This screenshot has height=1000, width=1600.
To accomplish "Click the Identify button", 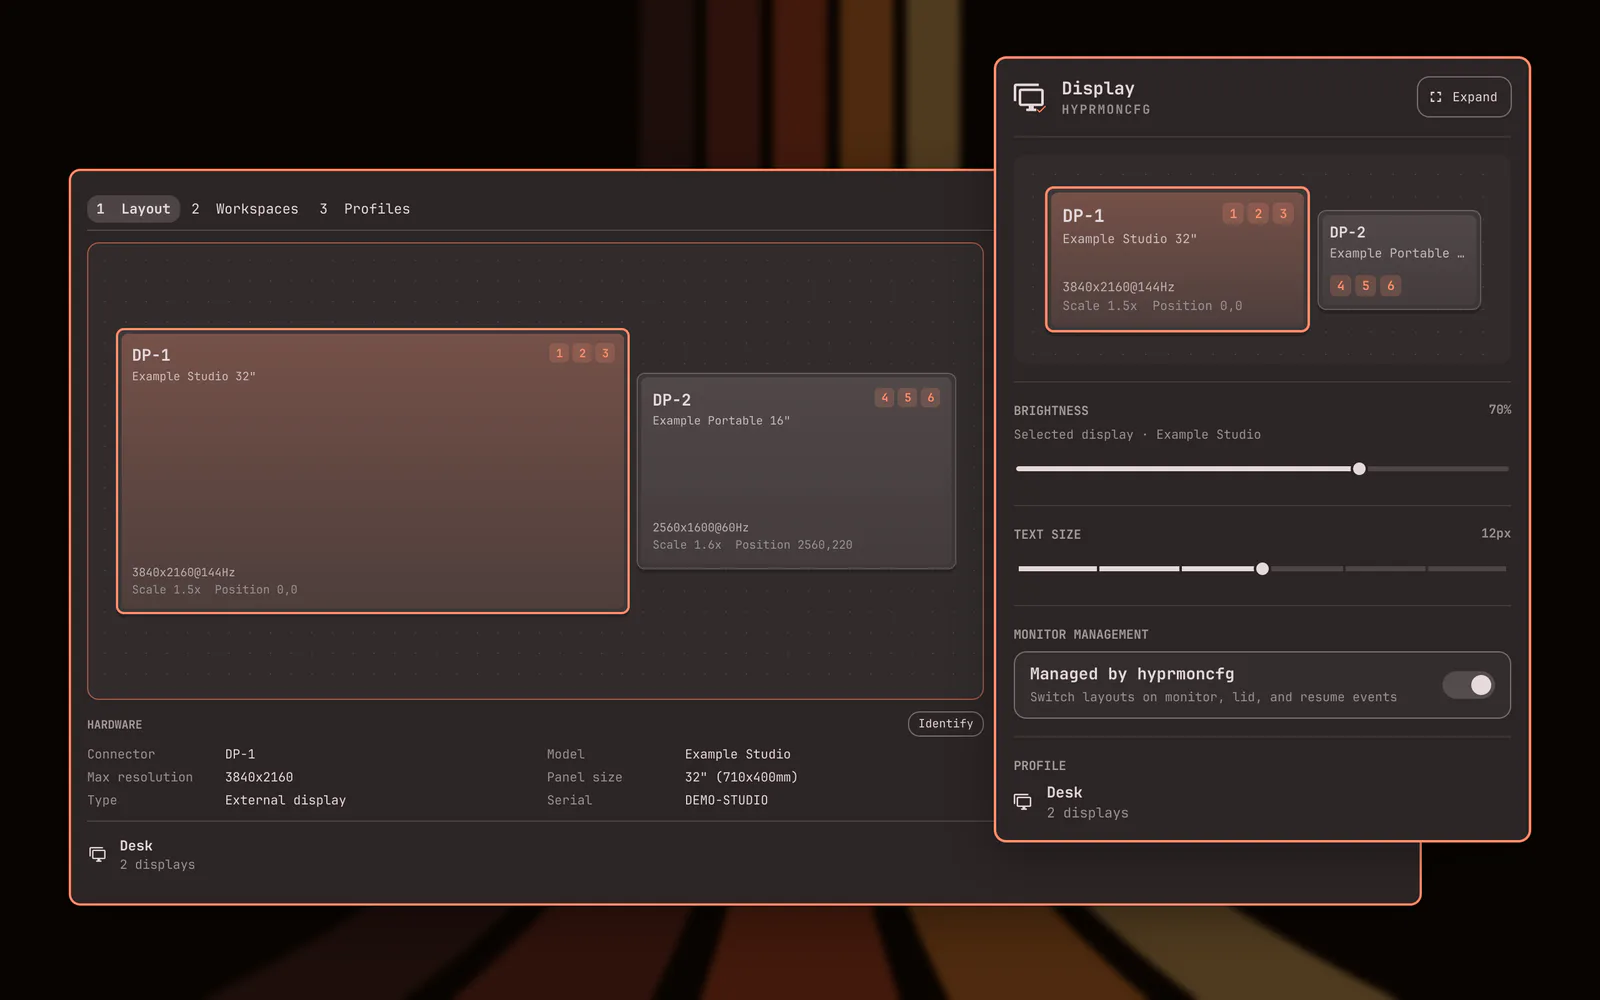I will tap(945, 724).
